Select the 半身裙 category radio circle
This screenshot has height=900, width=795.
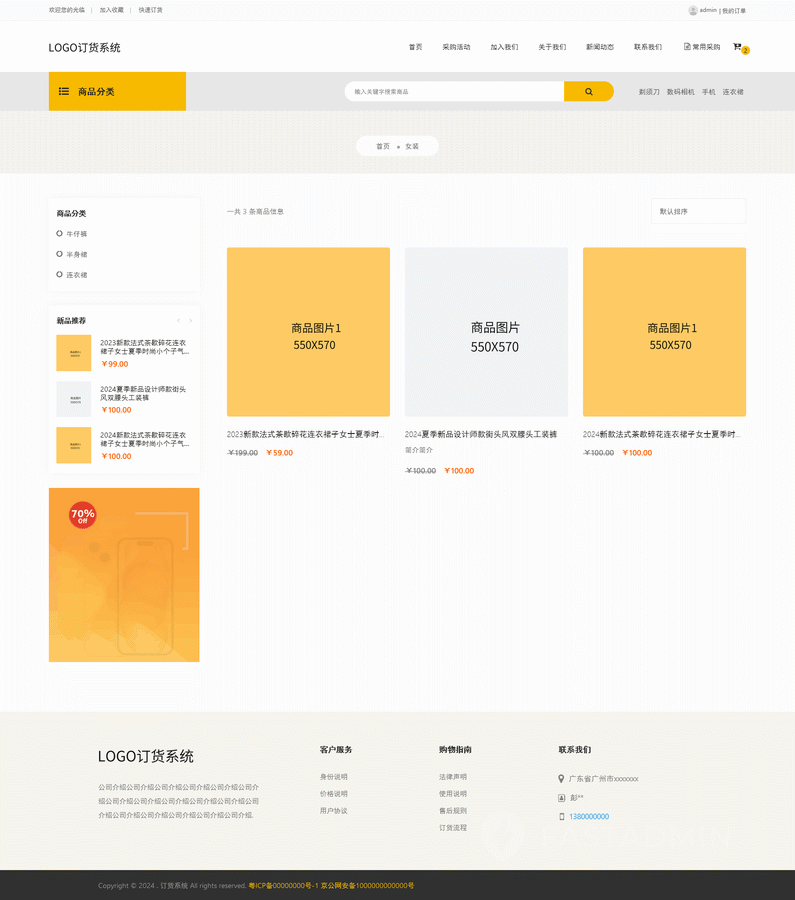coord(60,254)
